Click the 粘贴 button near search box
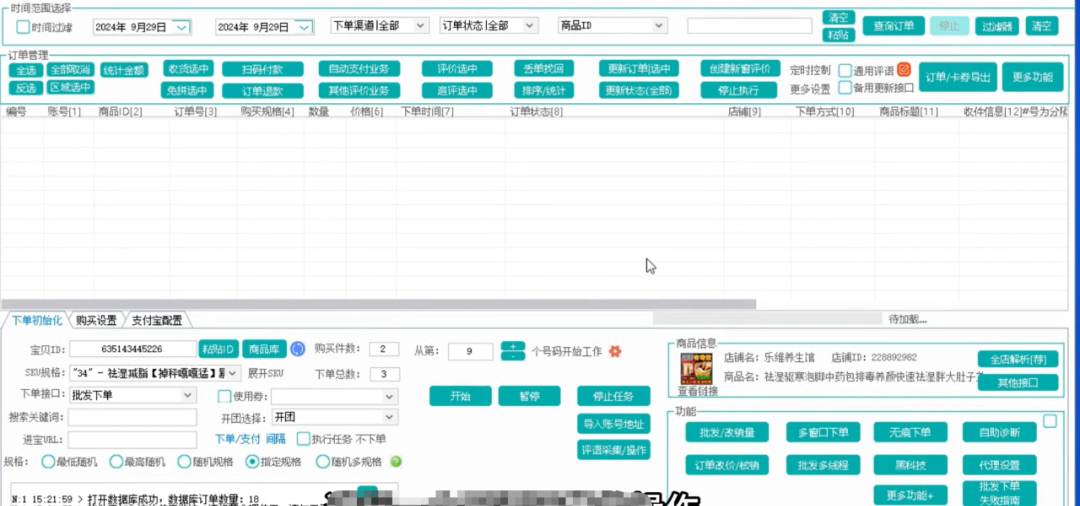 point(839,35)
